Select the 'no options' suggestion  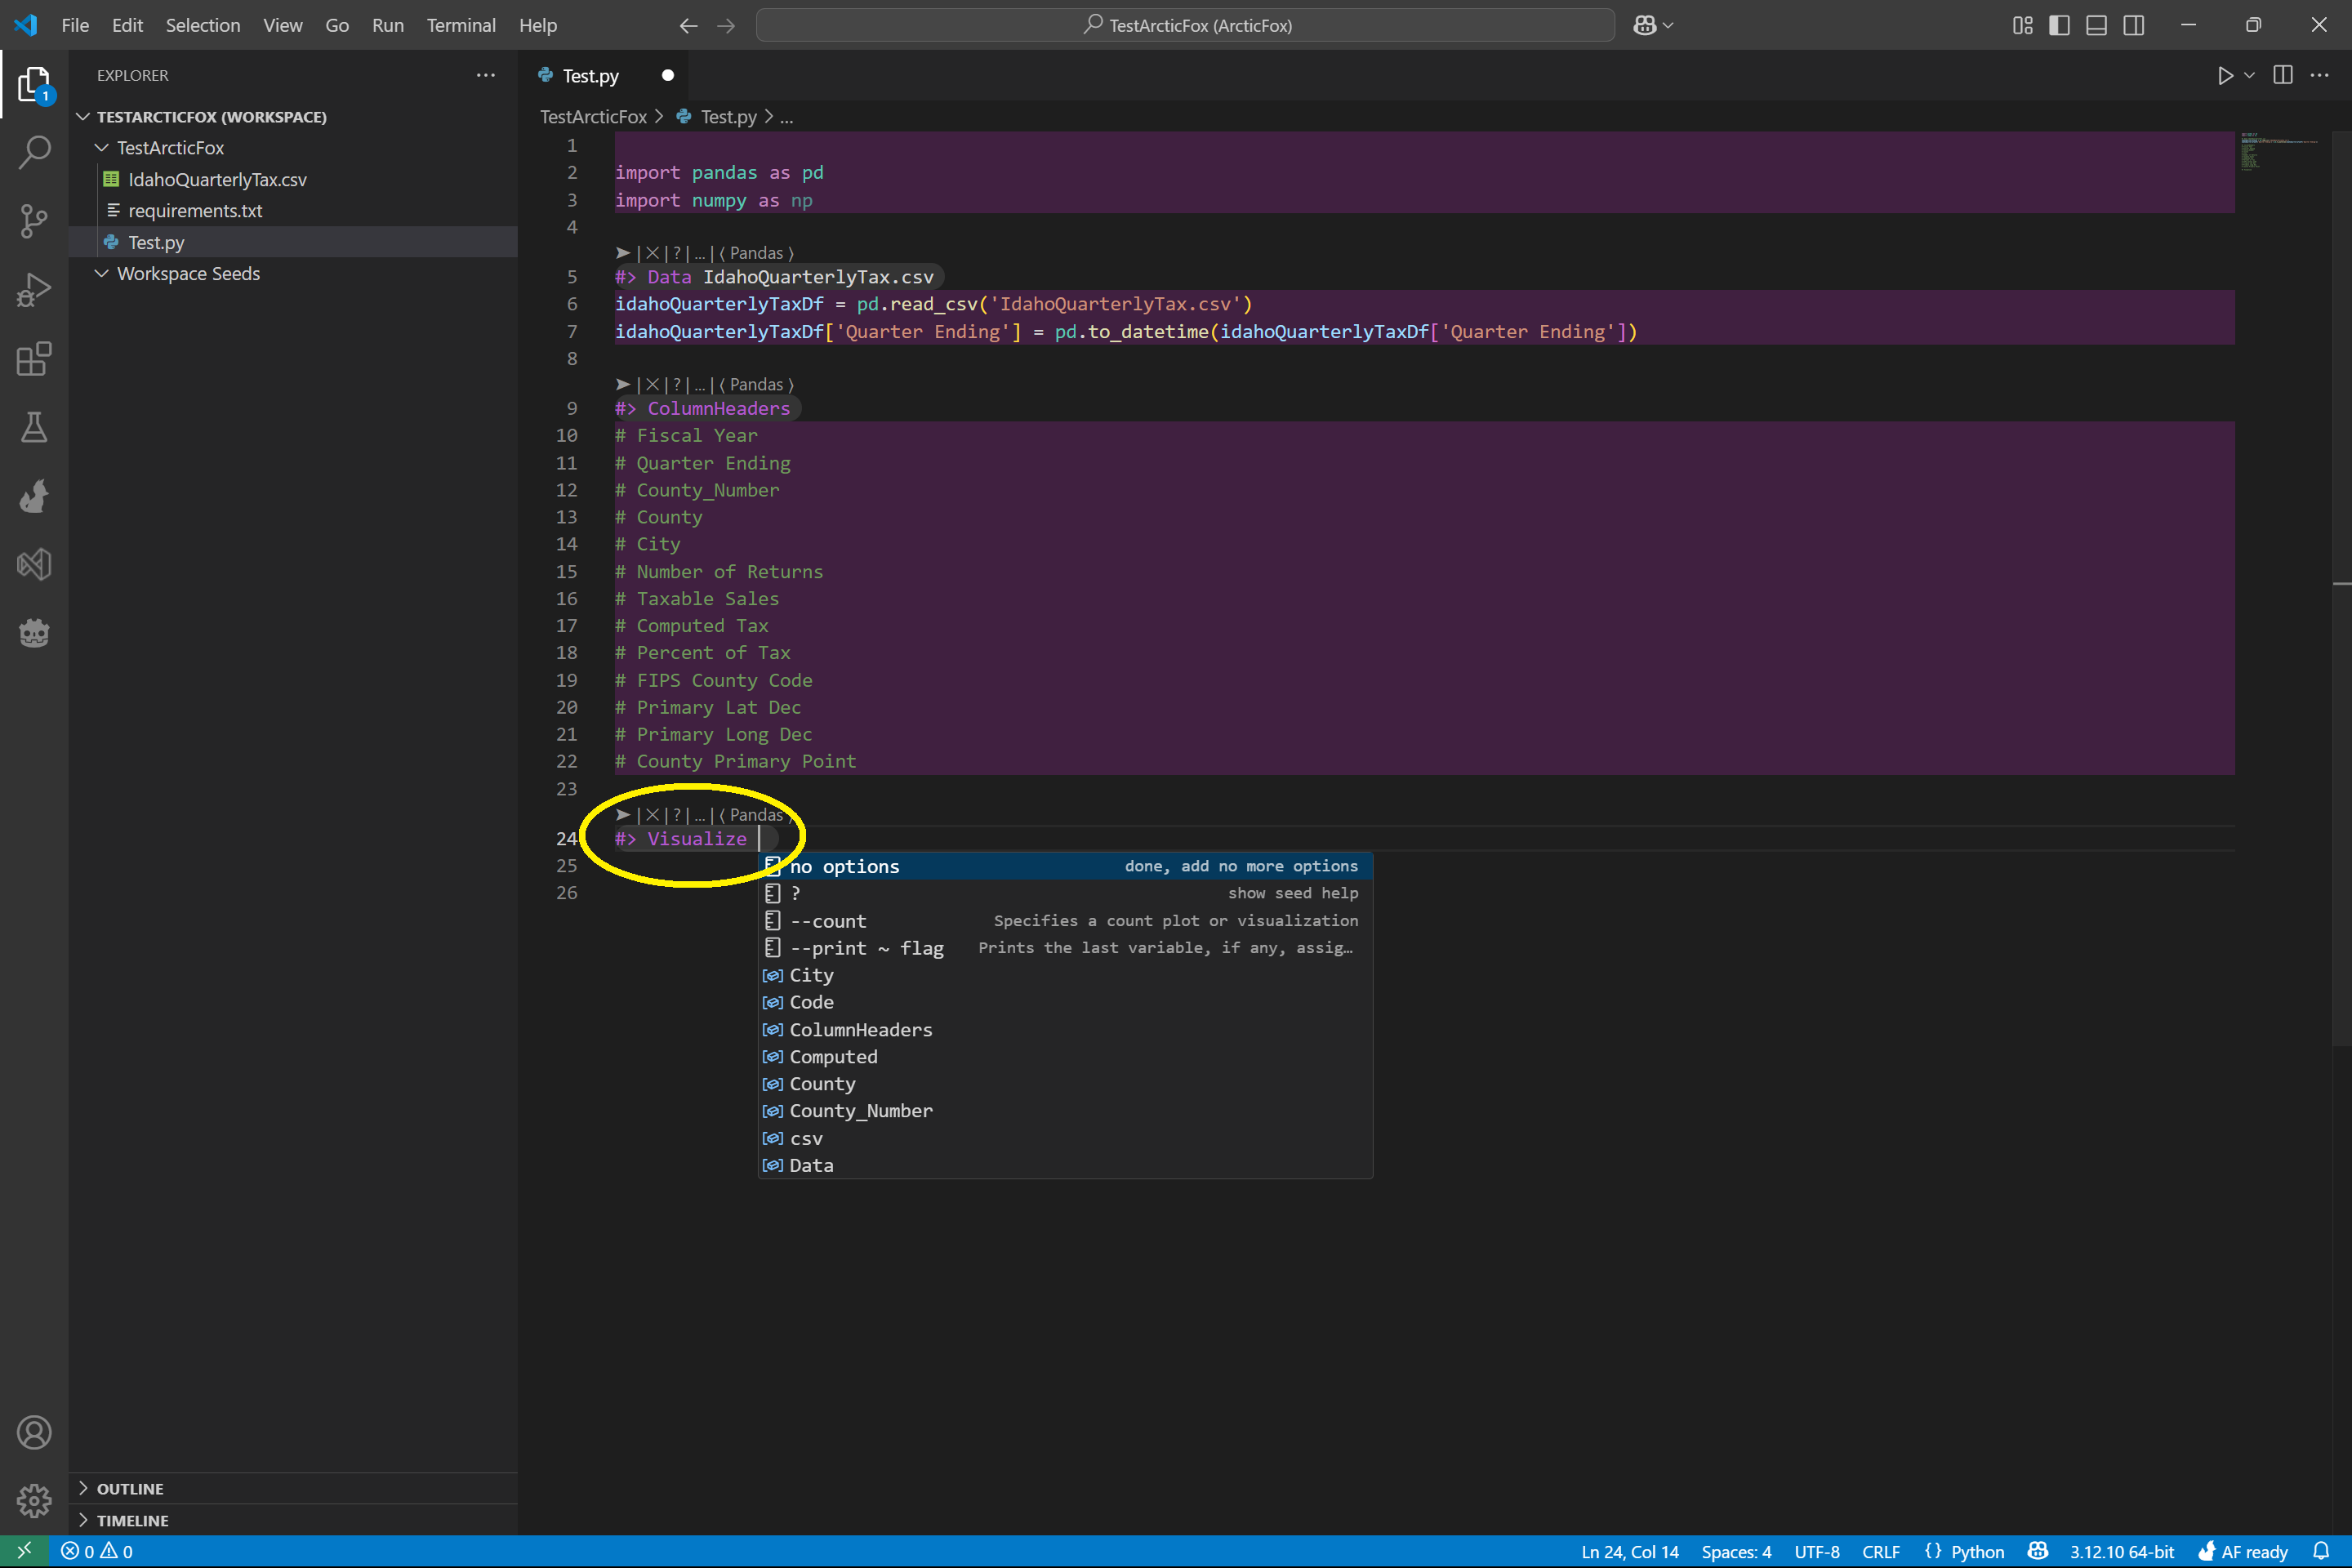pos(1065,866)
